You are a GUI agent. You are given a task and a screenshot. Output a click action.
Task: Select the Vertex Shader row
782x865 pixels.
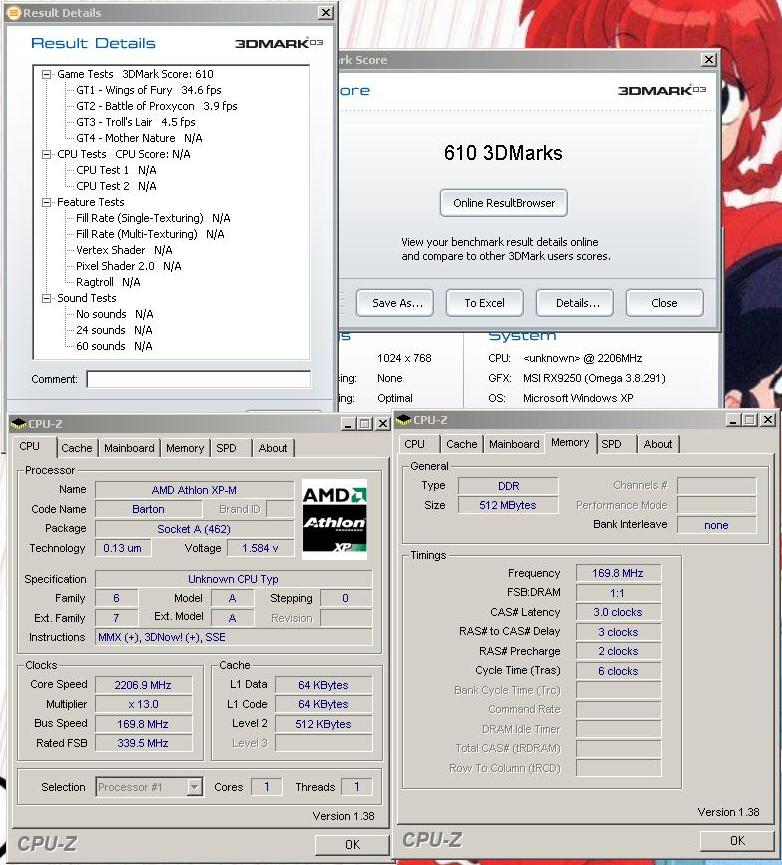pyautogui.click(x=124, y=250)
